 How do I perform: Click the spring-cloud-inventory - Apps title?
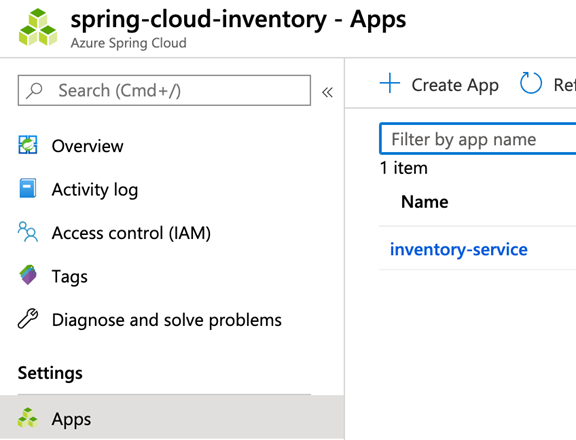(238, 20)
